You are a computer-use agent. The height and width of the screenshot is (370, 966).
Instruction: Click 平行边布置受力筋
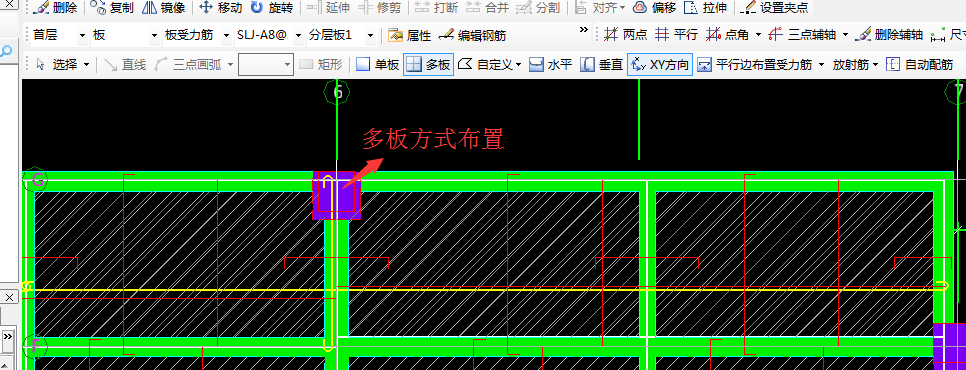tap(755, 64)
